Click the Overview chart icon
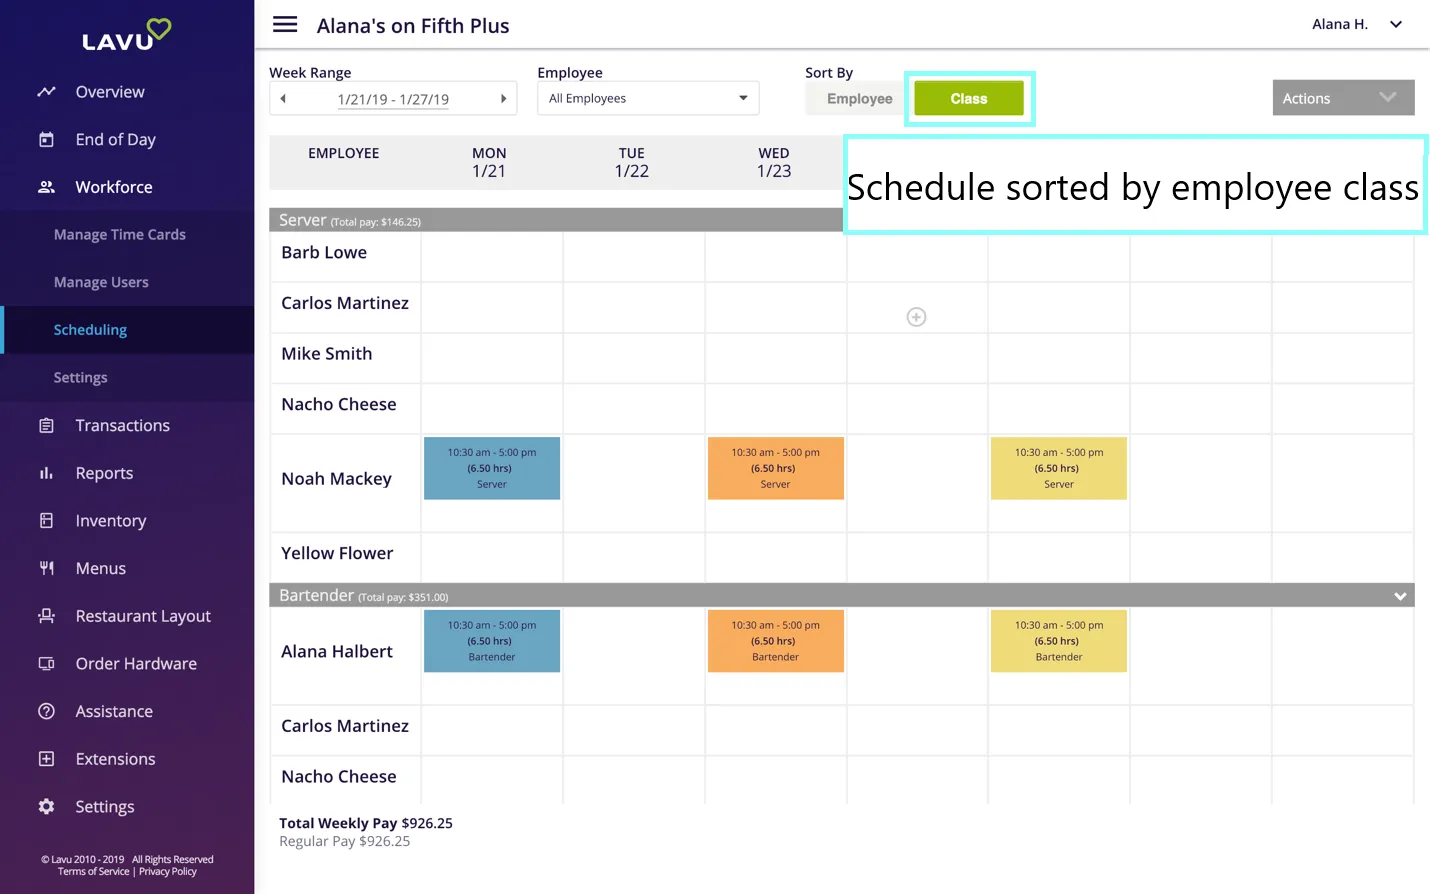The width and height of the screenshot is (1430, 894). (46, 92)
